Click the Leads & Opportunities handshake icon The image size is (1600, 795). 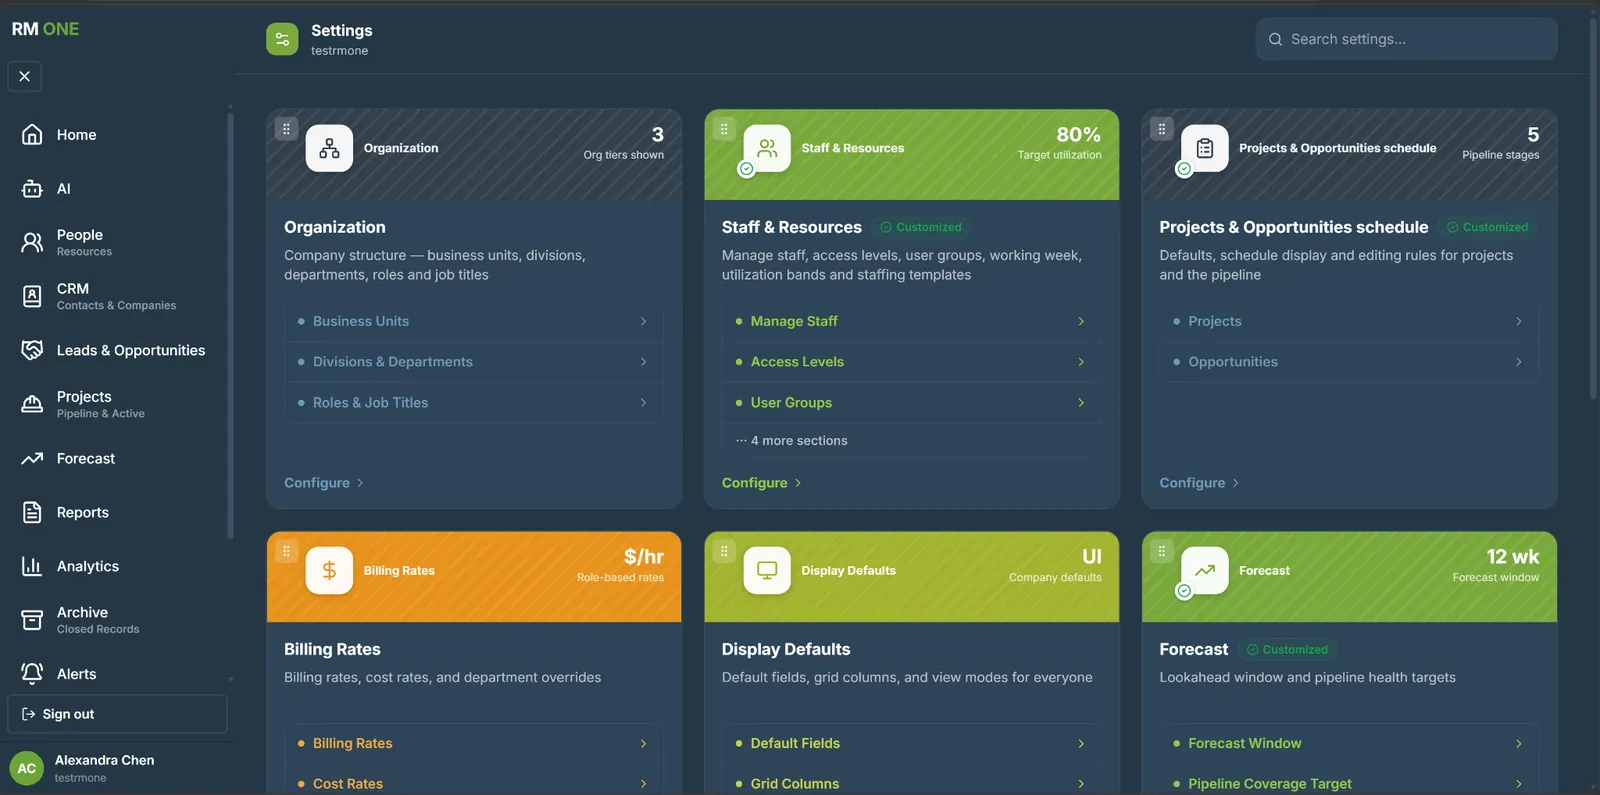[32, 350]
